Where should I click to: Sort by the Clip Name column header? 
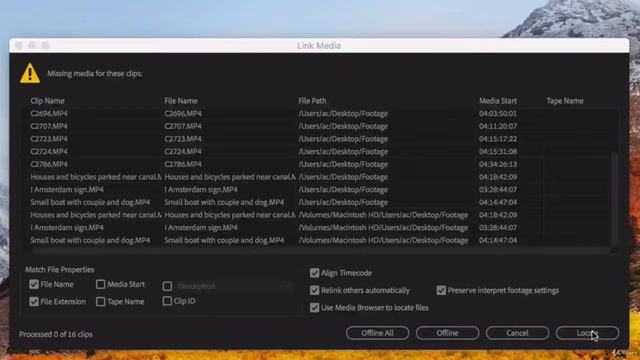47,101
